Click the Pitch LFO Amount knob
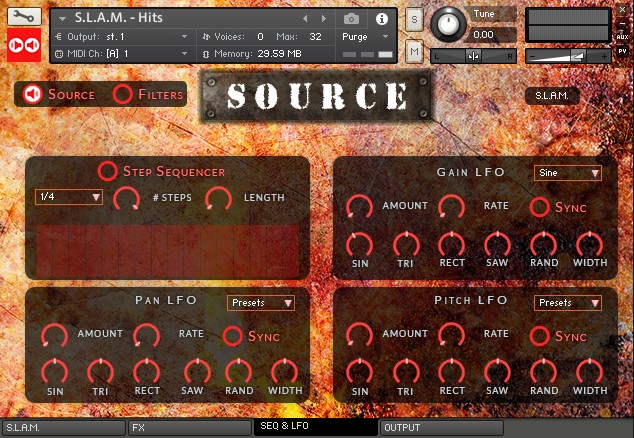634x438 pixels. [x=359, y=335]
